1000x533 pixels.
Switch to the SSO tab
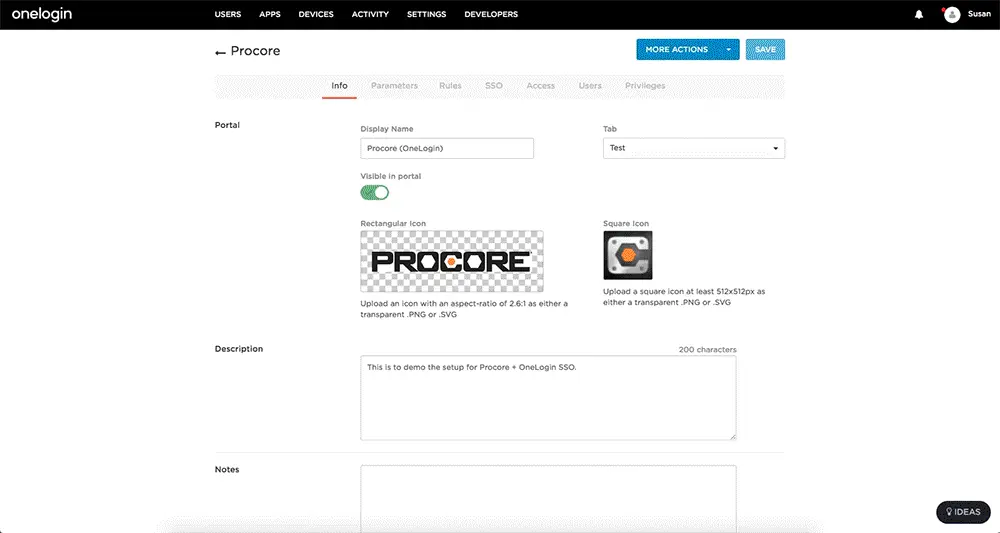pos(494,85)
